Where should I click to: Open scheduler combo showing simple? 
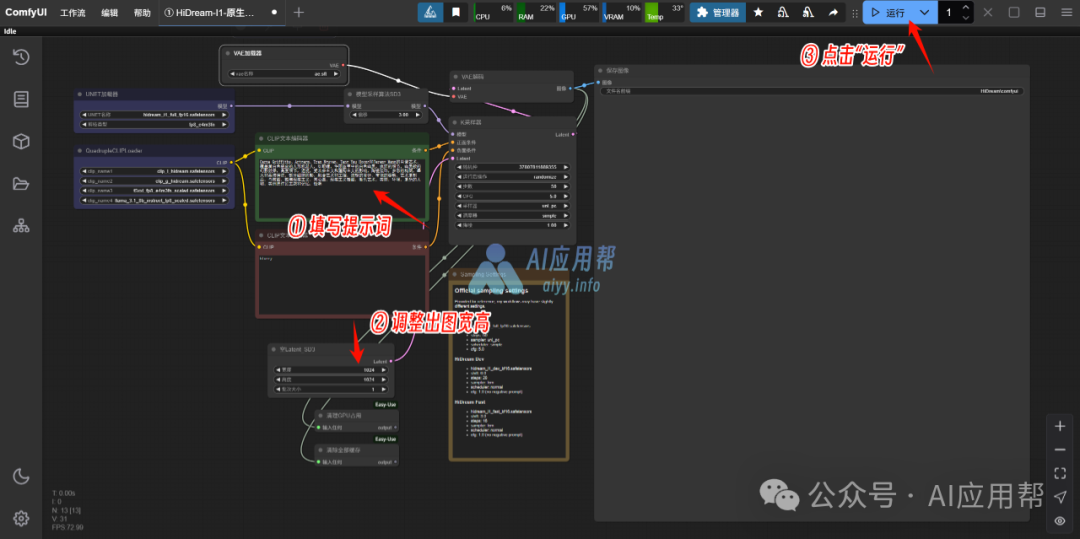[x=512, y=215]
